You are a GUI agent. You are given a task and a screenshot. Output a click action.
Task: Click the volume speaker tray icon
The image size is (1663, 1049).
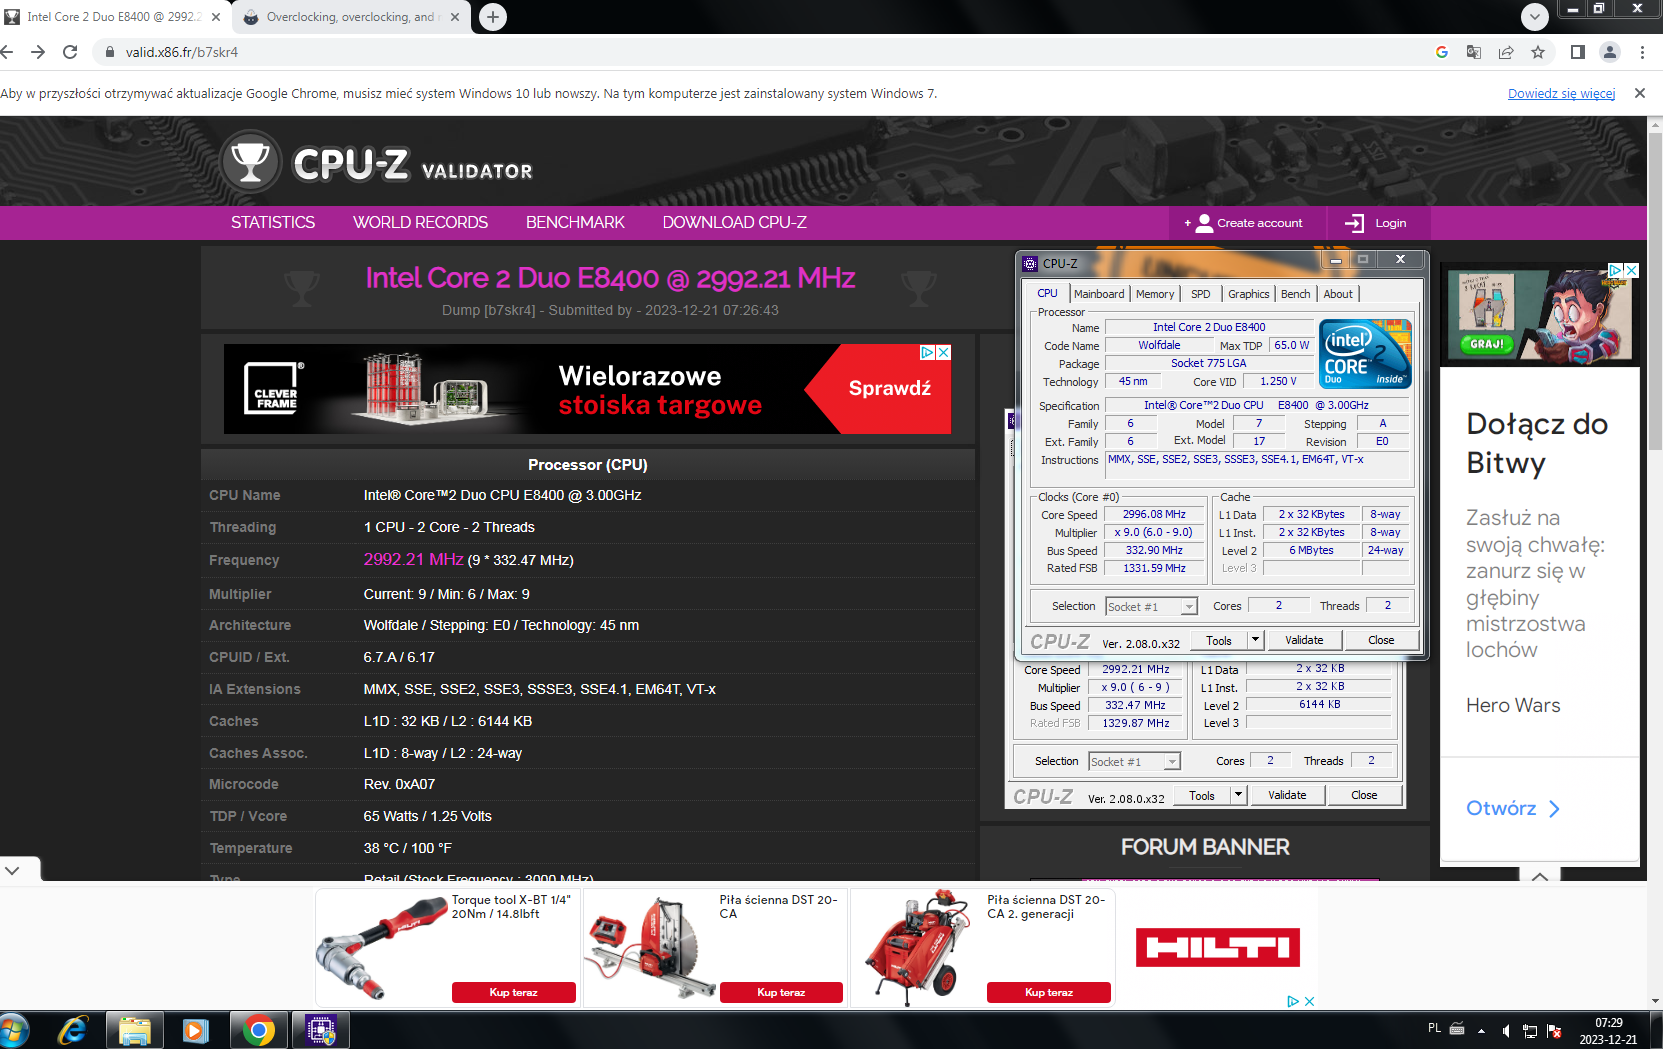click(x=1505, y=1031)
